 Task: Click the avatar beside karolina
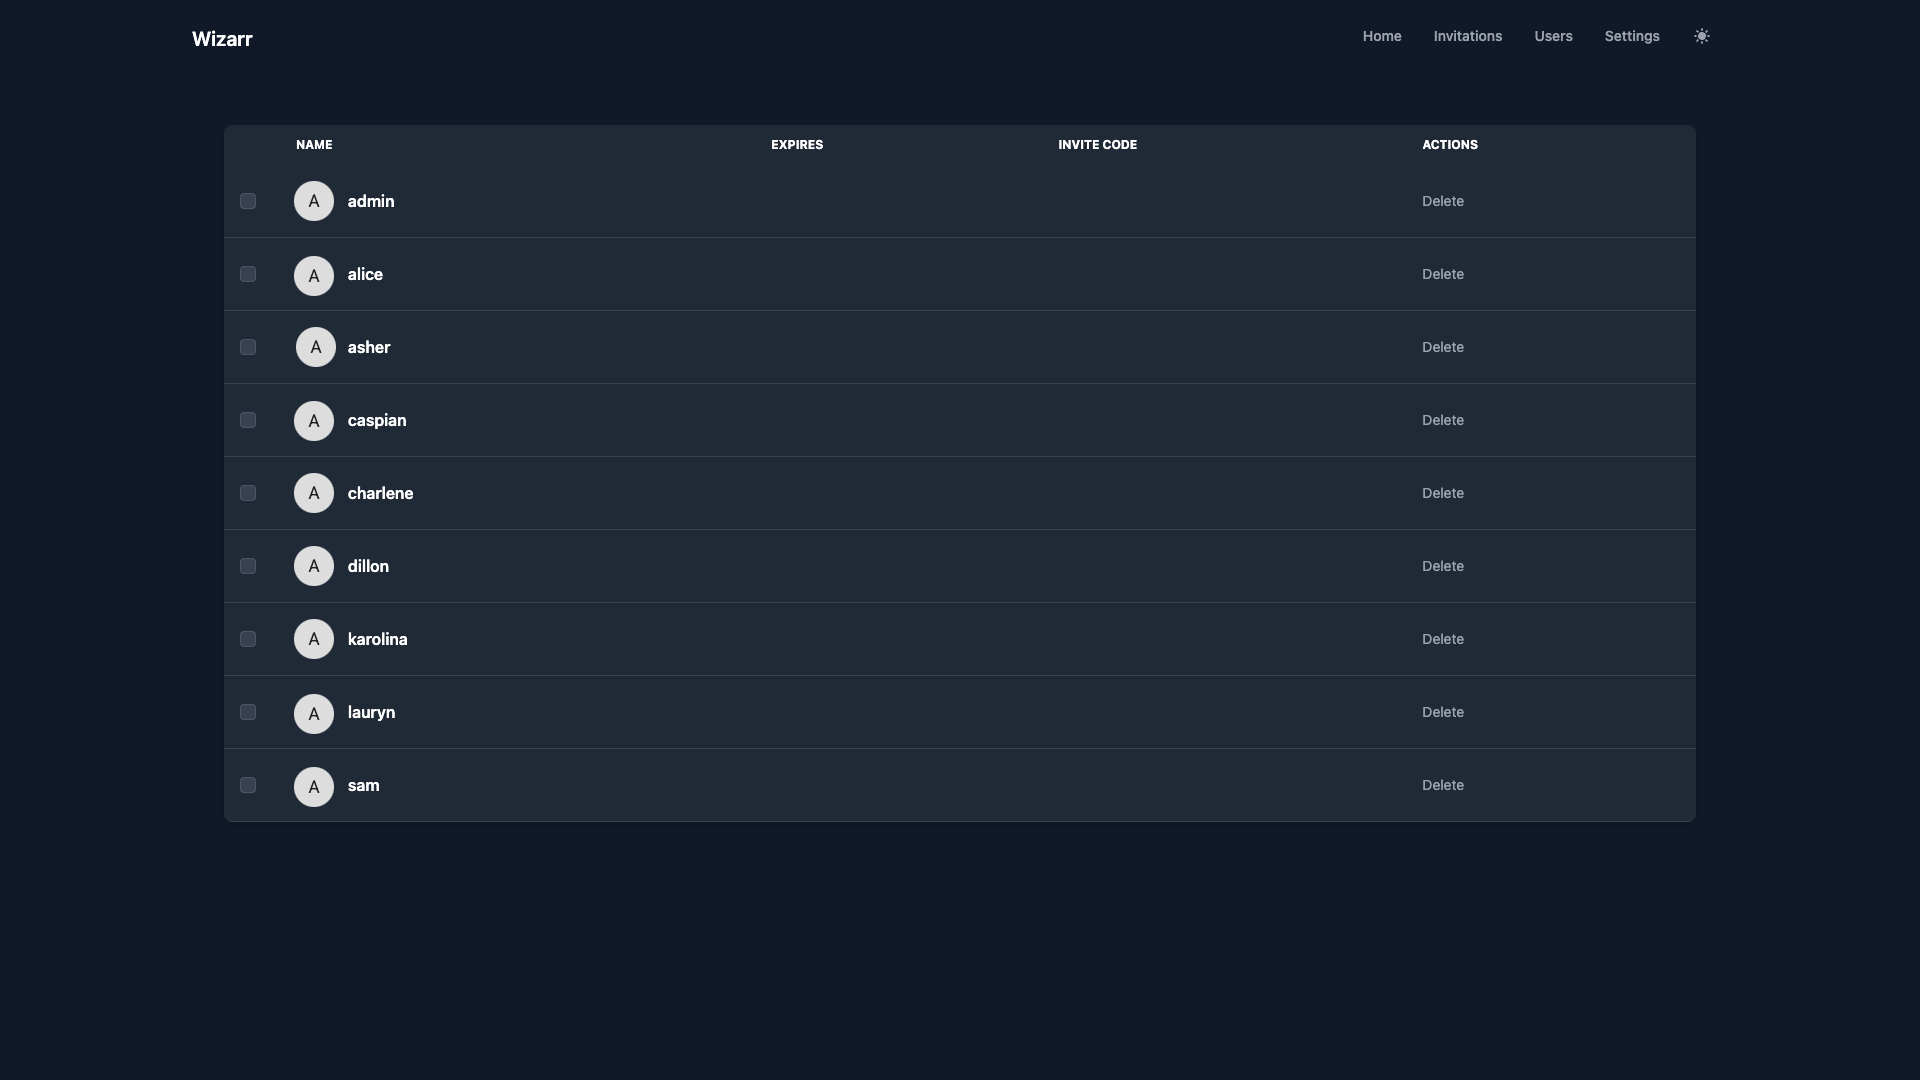click(313, 639)
